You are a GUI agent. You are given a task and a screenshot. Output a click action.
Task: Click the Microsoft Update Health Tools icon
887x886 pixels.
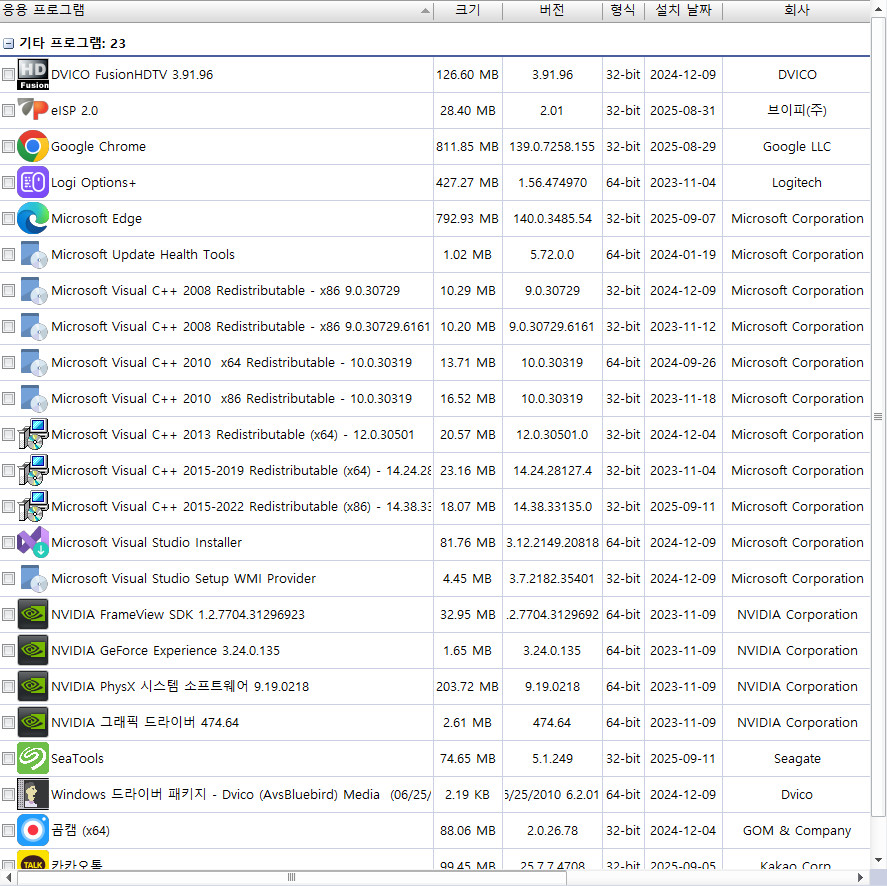point(33,255)
